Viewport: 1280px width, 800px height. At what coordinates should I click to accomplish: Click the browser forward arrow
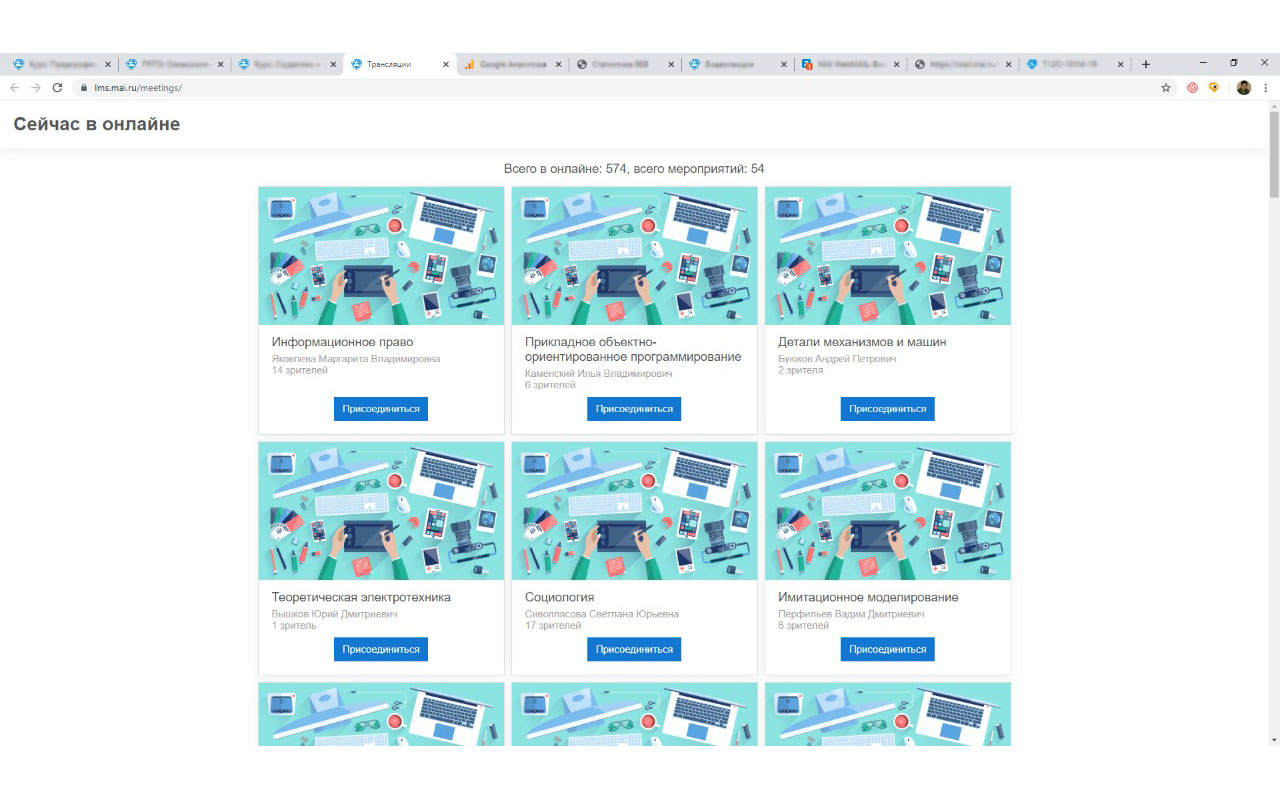[36, 88]
